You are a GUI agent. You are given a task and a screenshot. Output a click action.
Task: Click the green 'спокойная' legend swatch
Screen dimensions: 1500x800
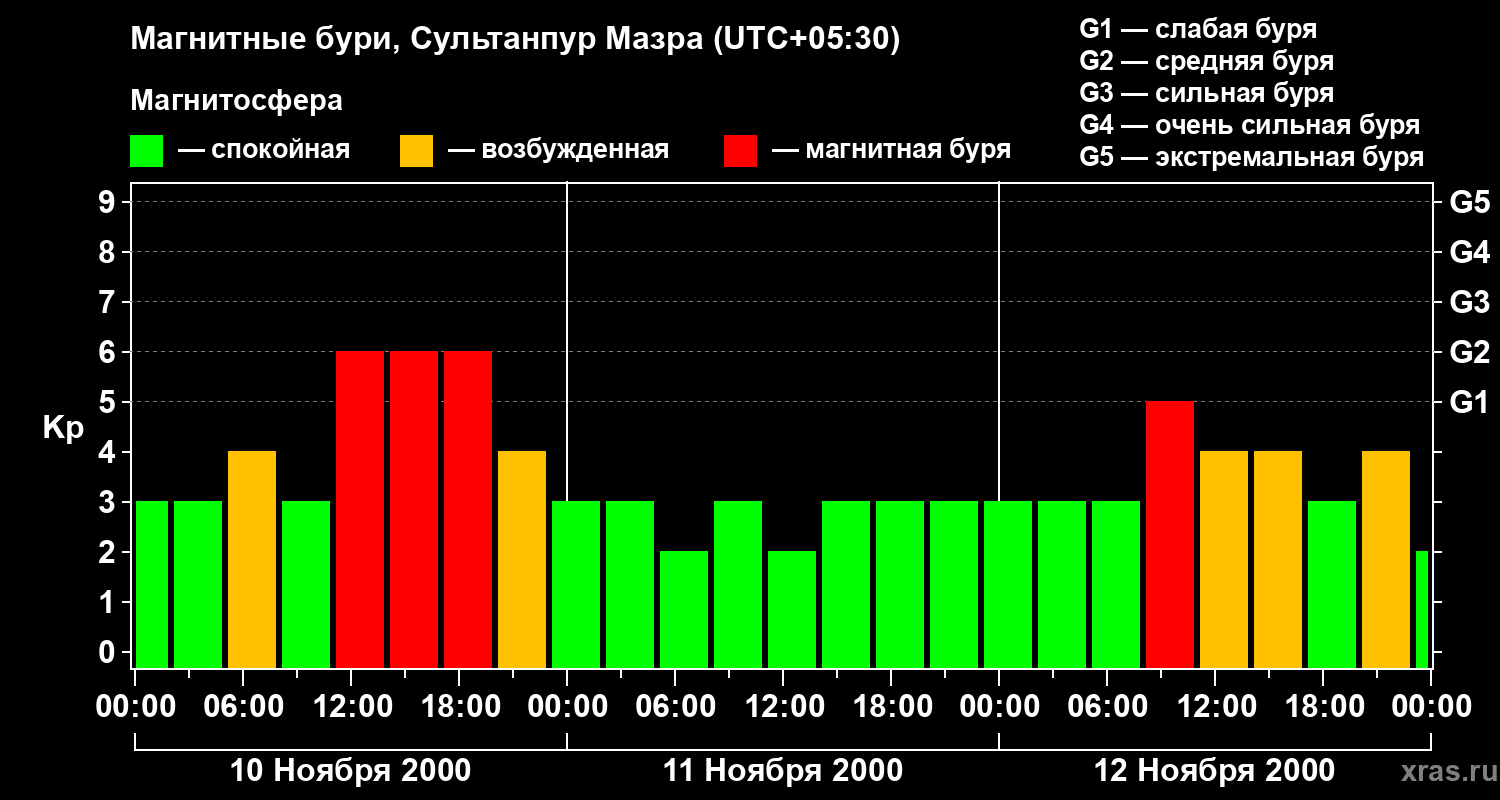[147, 151]
